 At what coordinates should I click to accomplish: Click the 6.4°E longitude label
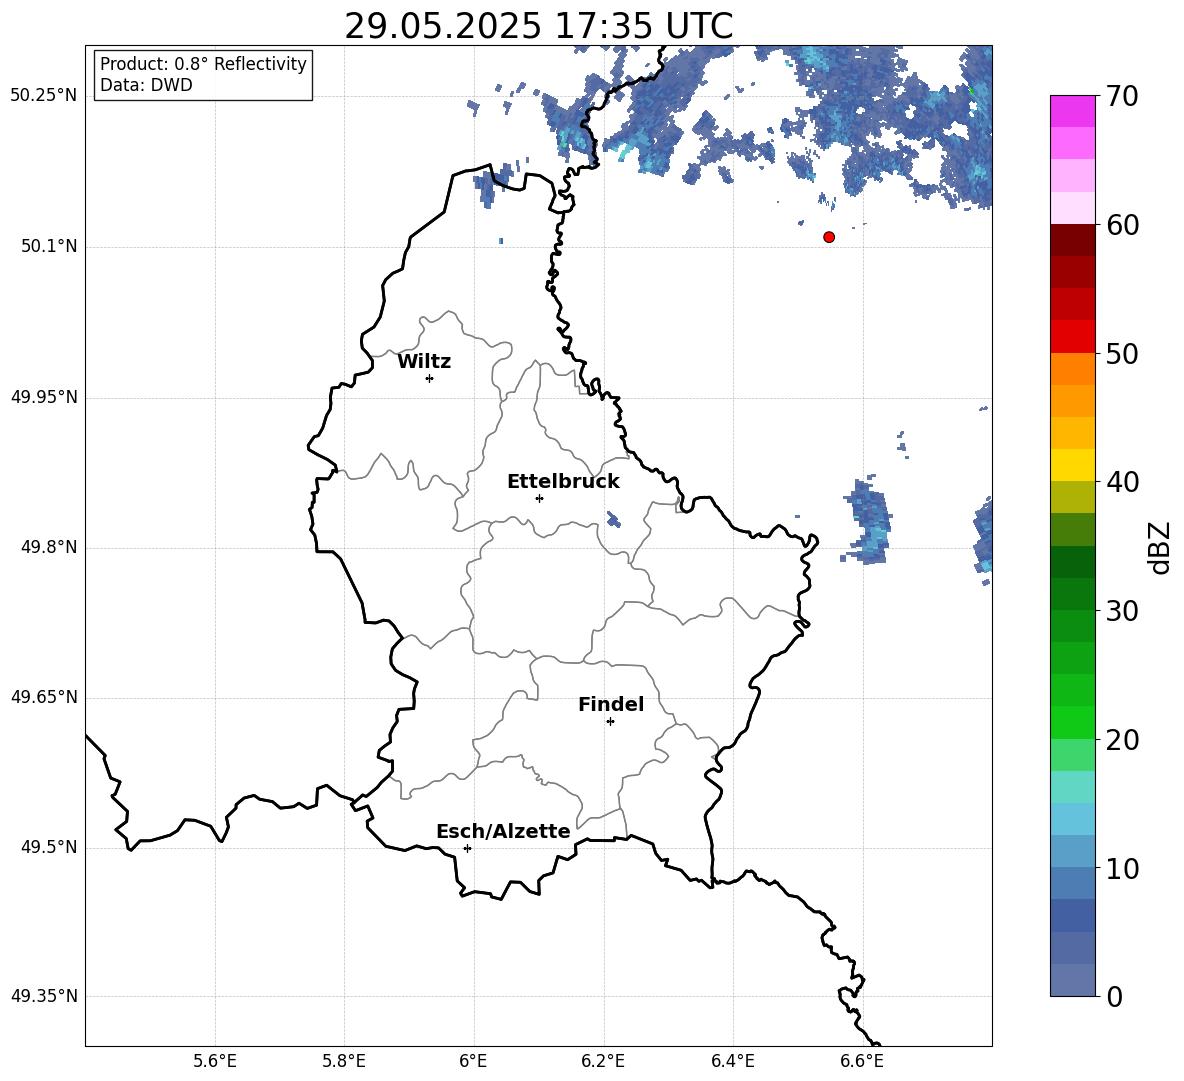732,1061
